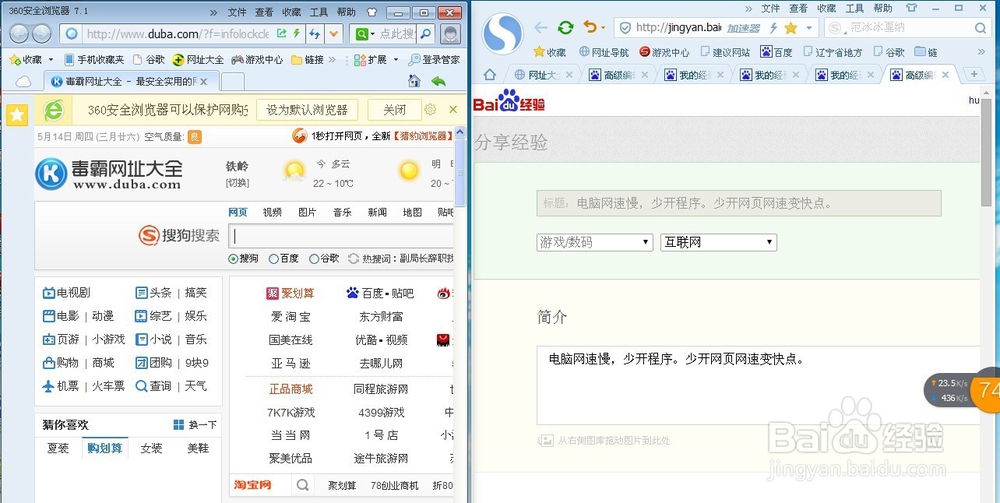Image resolution: width=1000 pixels, height=503 pixels.
Task: Click the 关闭 button in 360 notification bar
Action: tap(394, 110)
